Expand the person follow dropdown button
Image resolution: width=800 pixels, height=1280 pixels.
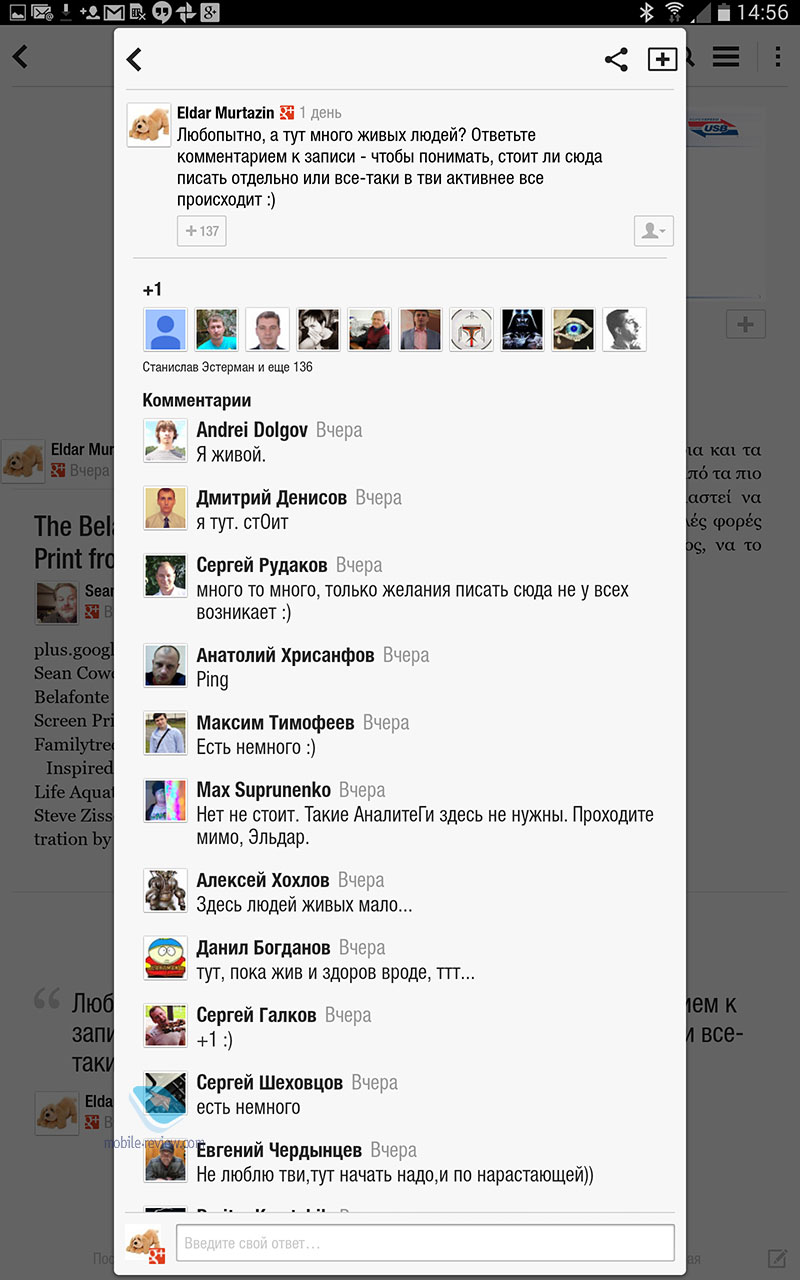[654, 231]
